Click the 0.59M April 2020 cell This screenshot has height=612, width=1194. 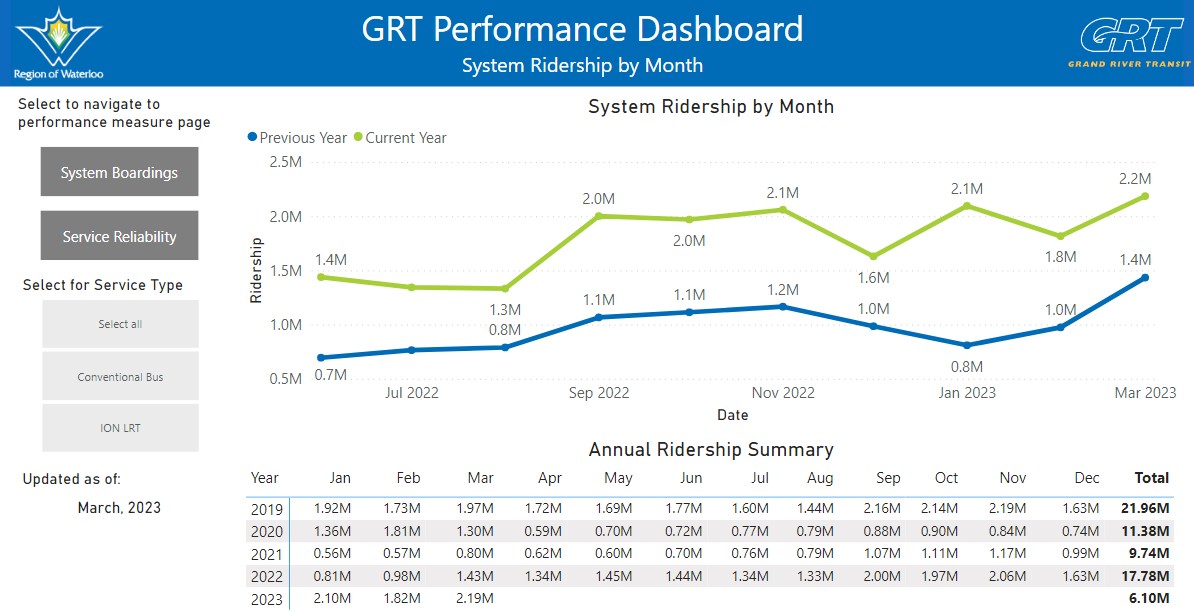544,531
